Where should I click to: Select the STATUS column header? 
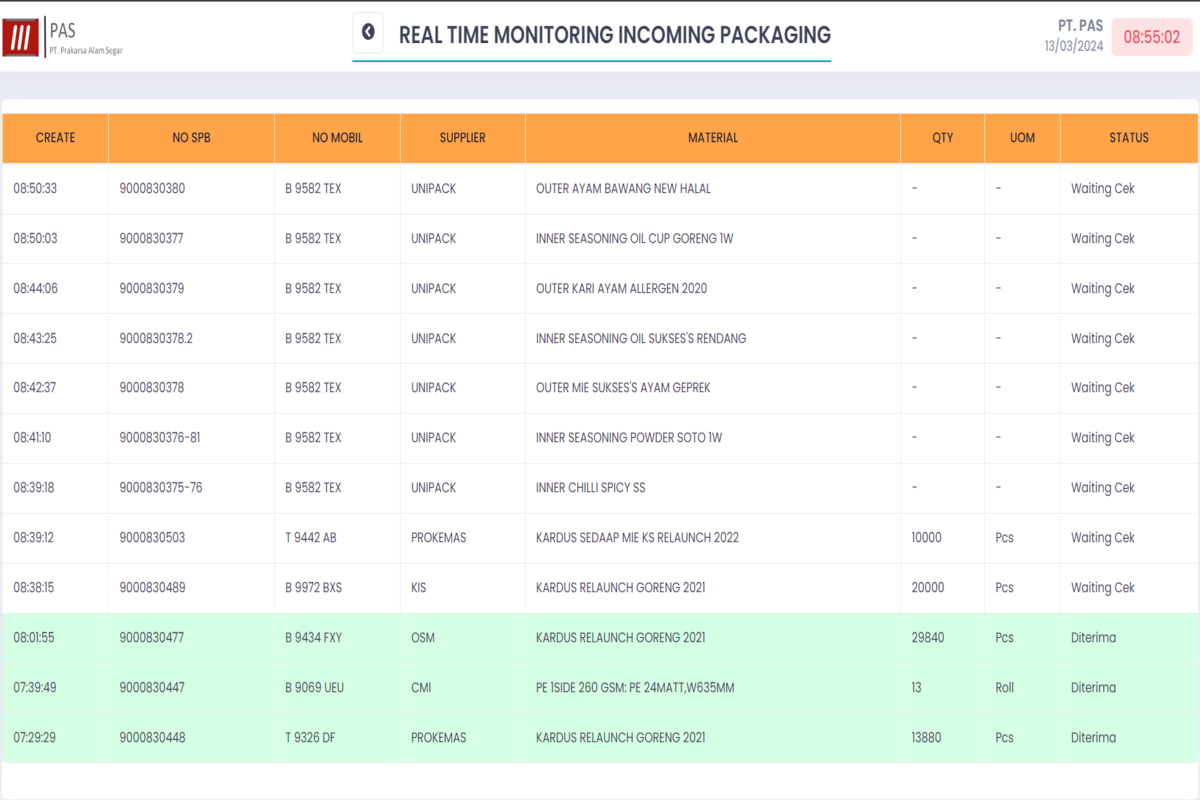[x=1128, y=138]
